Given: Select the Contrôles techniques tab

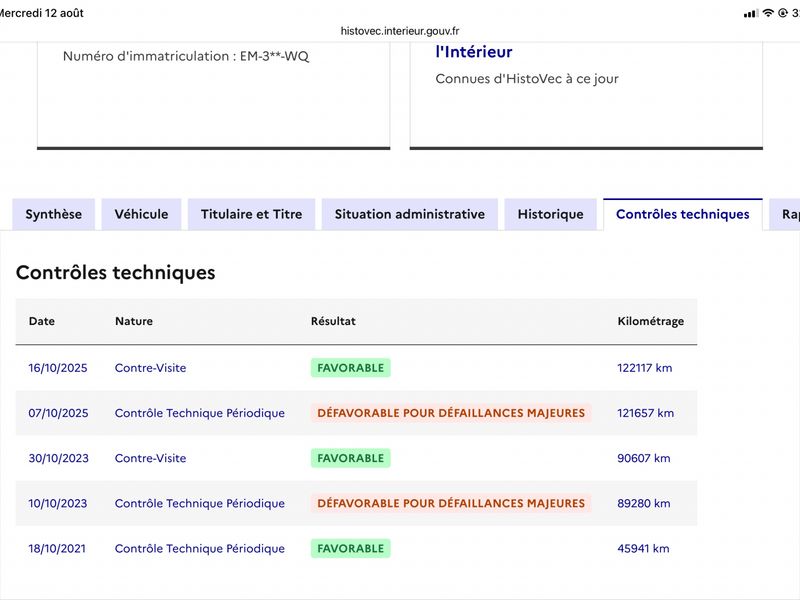Looking at the screenshot, I should 683,214.
